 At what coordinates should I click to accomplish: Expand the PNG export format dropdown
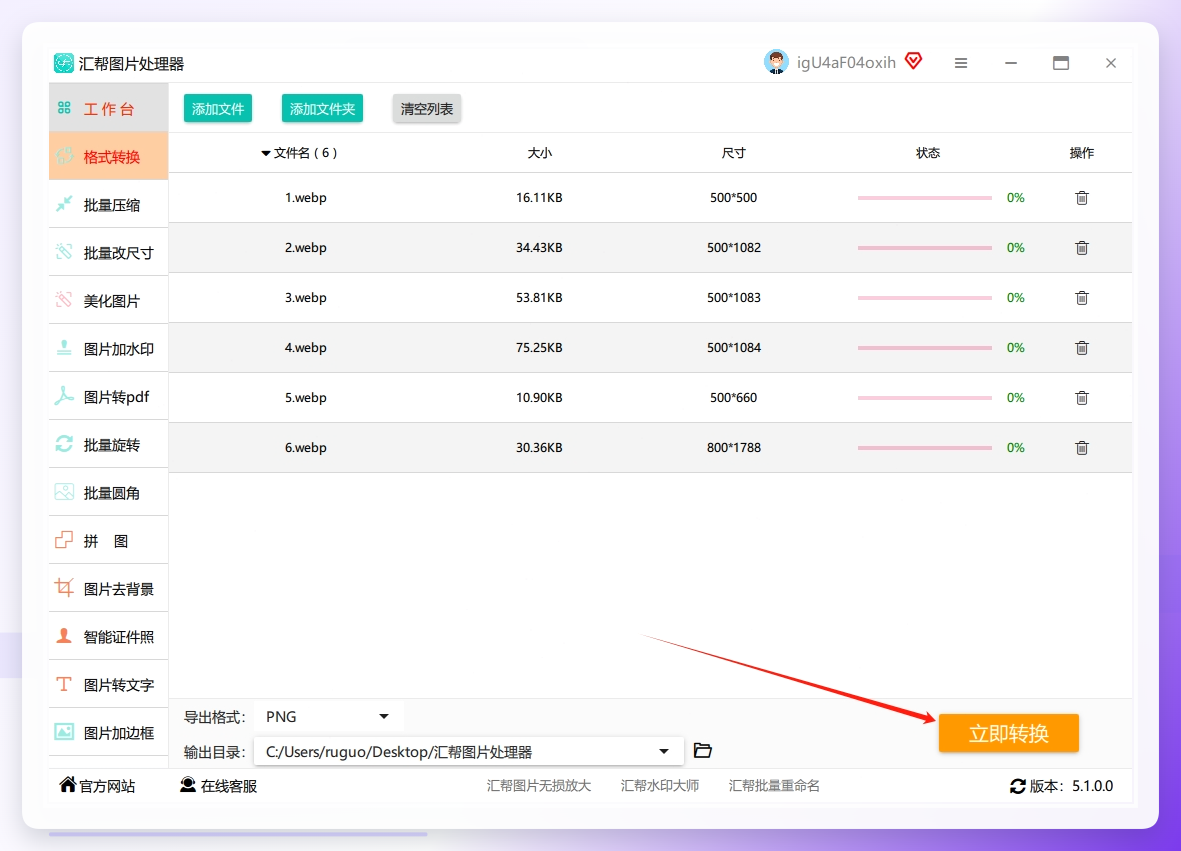click(x=328, y=716)
